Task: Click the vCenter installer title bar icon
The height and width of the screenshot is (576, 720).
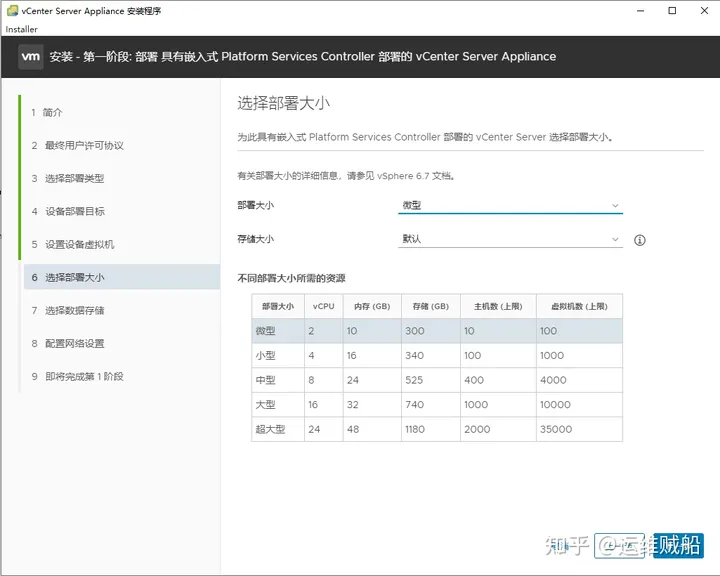Action: coord(11,11)
